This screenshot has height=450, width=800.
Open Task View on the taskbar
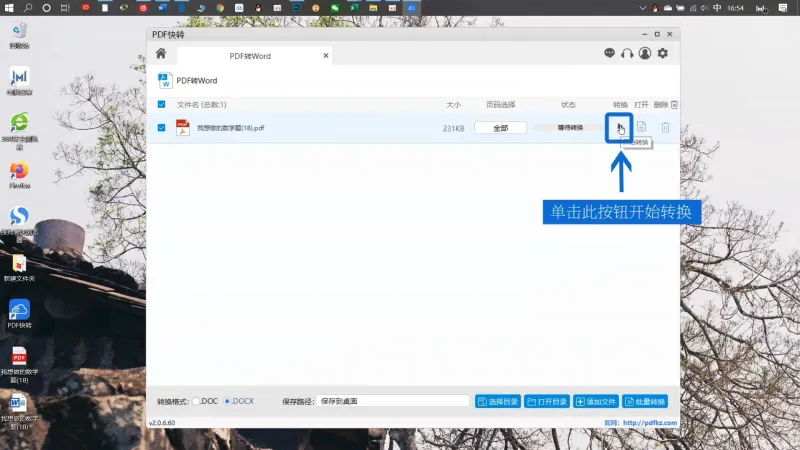pos(65,8)
